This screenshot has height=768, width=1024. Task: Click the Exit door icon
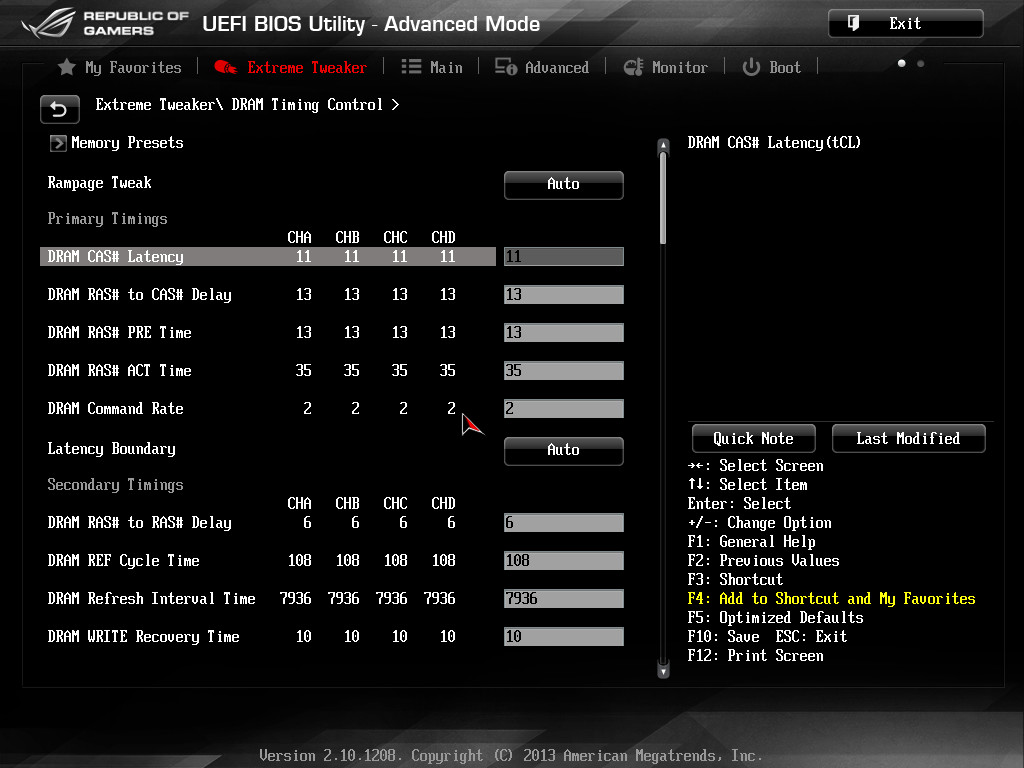pyautogui.click(x=854, y=23)
